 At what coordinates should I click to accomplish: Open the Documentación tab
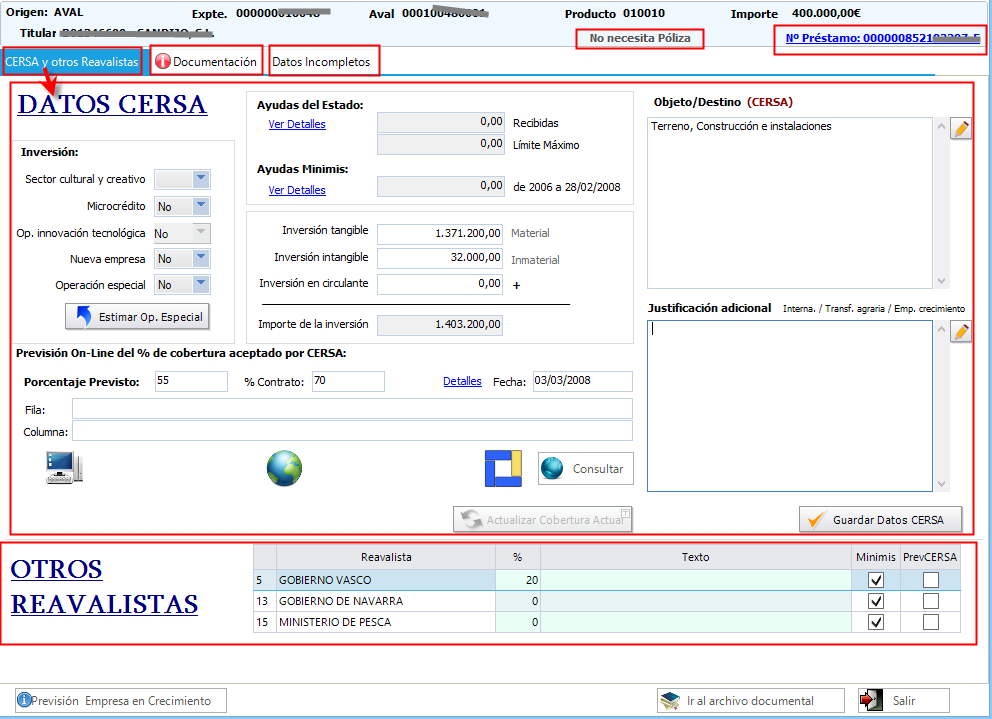click(207, 61)
